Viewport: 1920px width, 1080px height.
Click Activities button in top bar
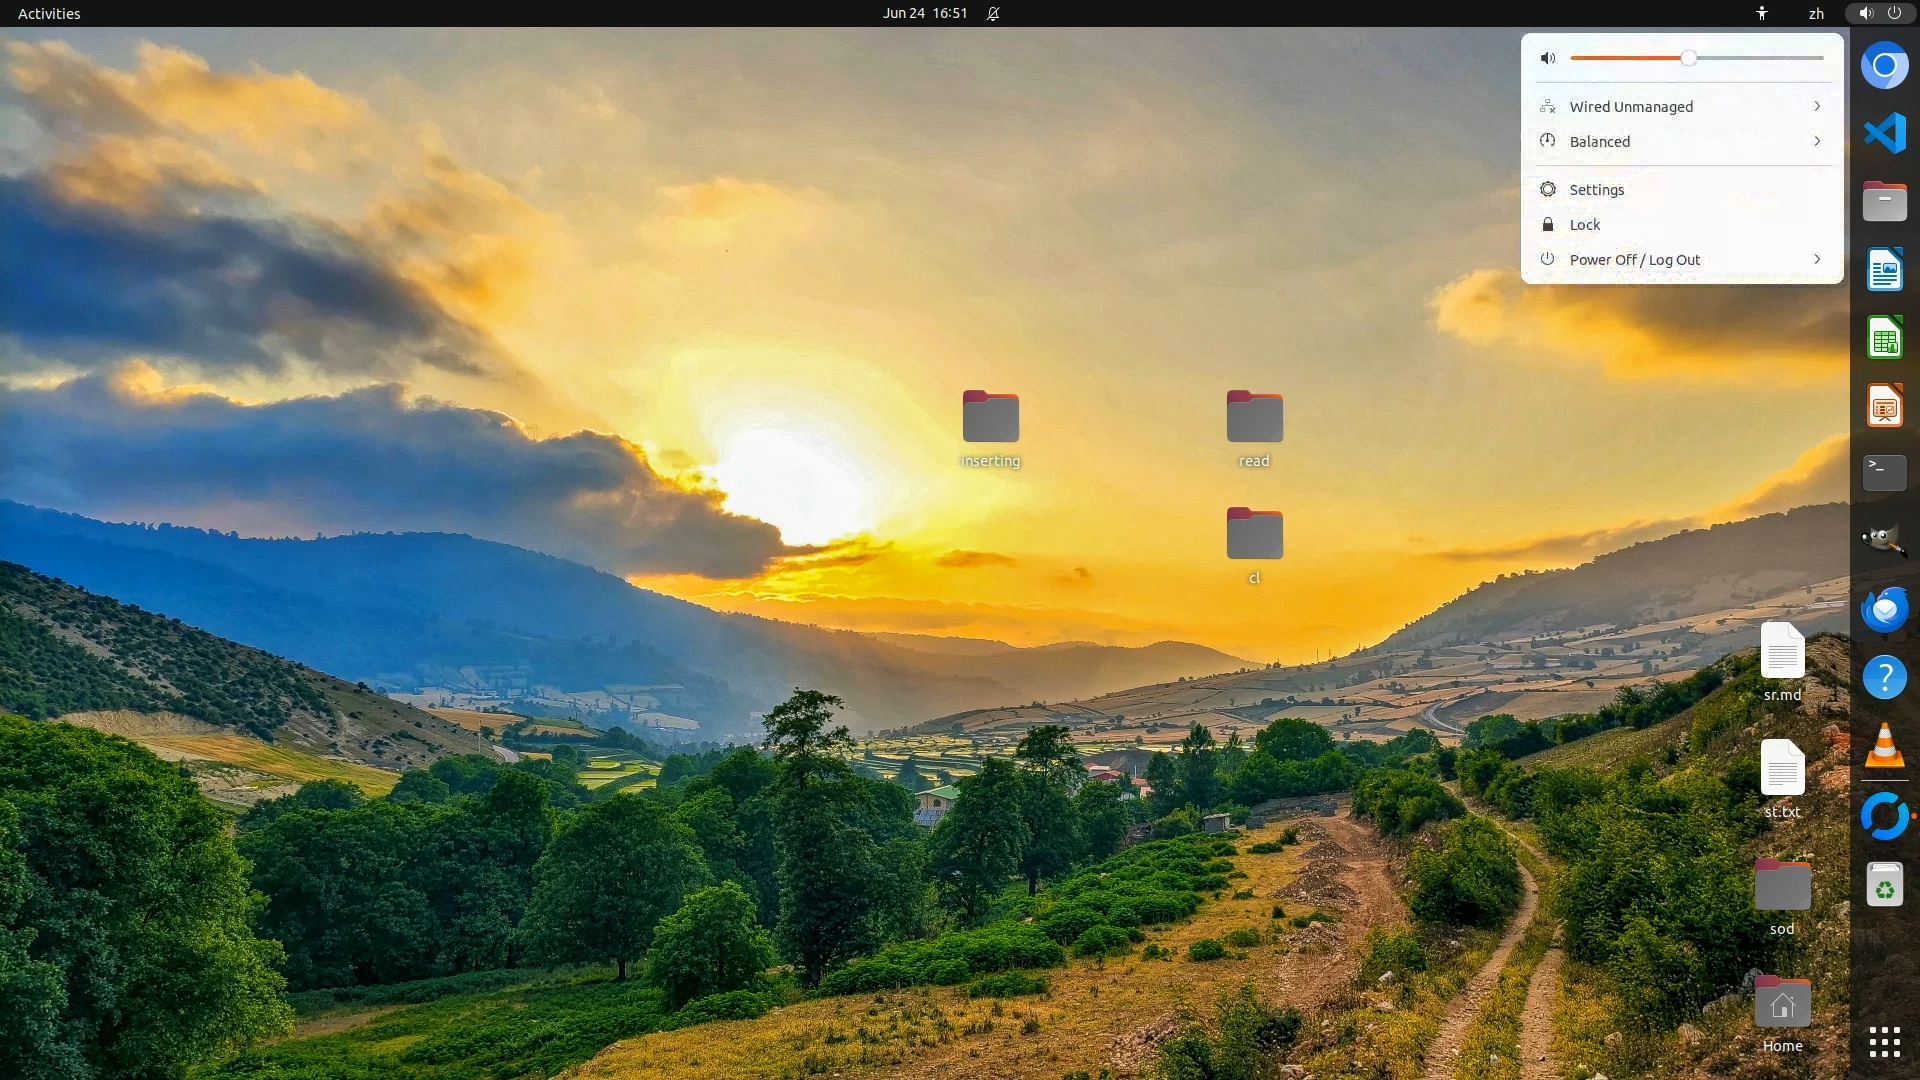coord(49,13)
